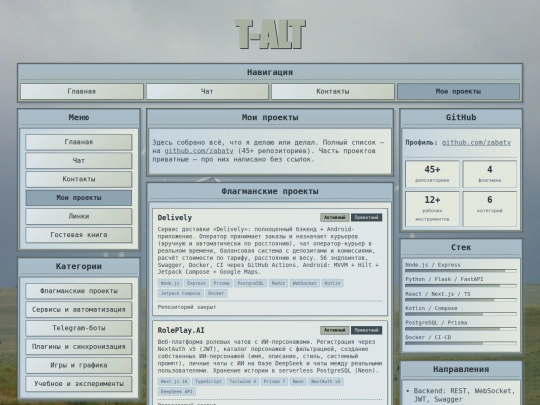Click the Delively project title
This screenshot has height=405, width=540.
(x=175, y=218)
